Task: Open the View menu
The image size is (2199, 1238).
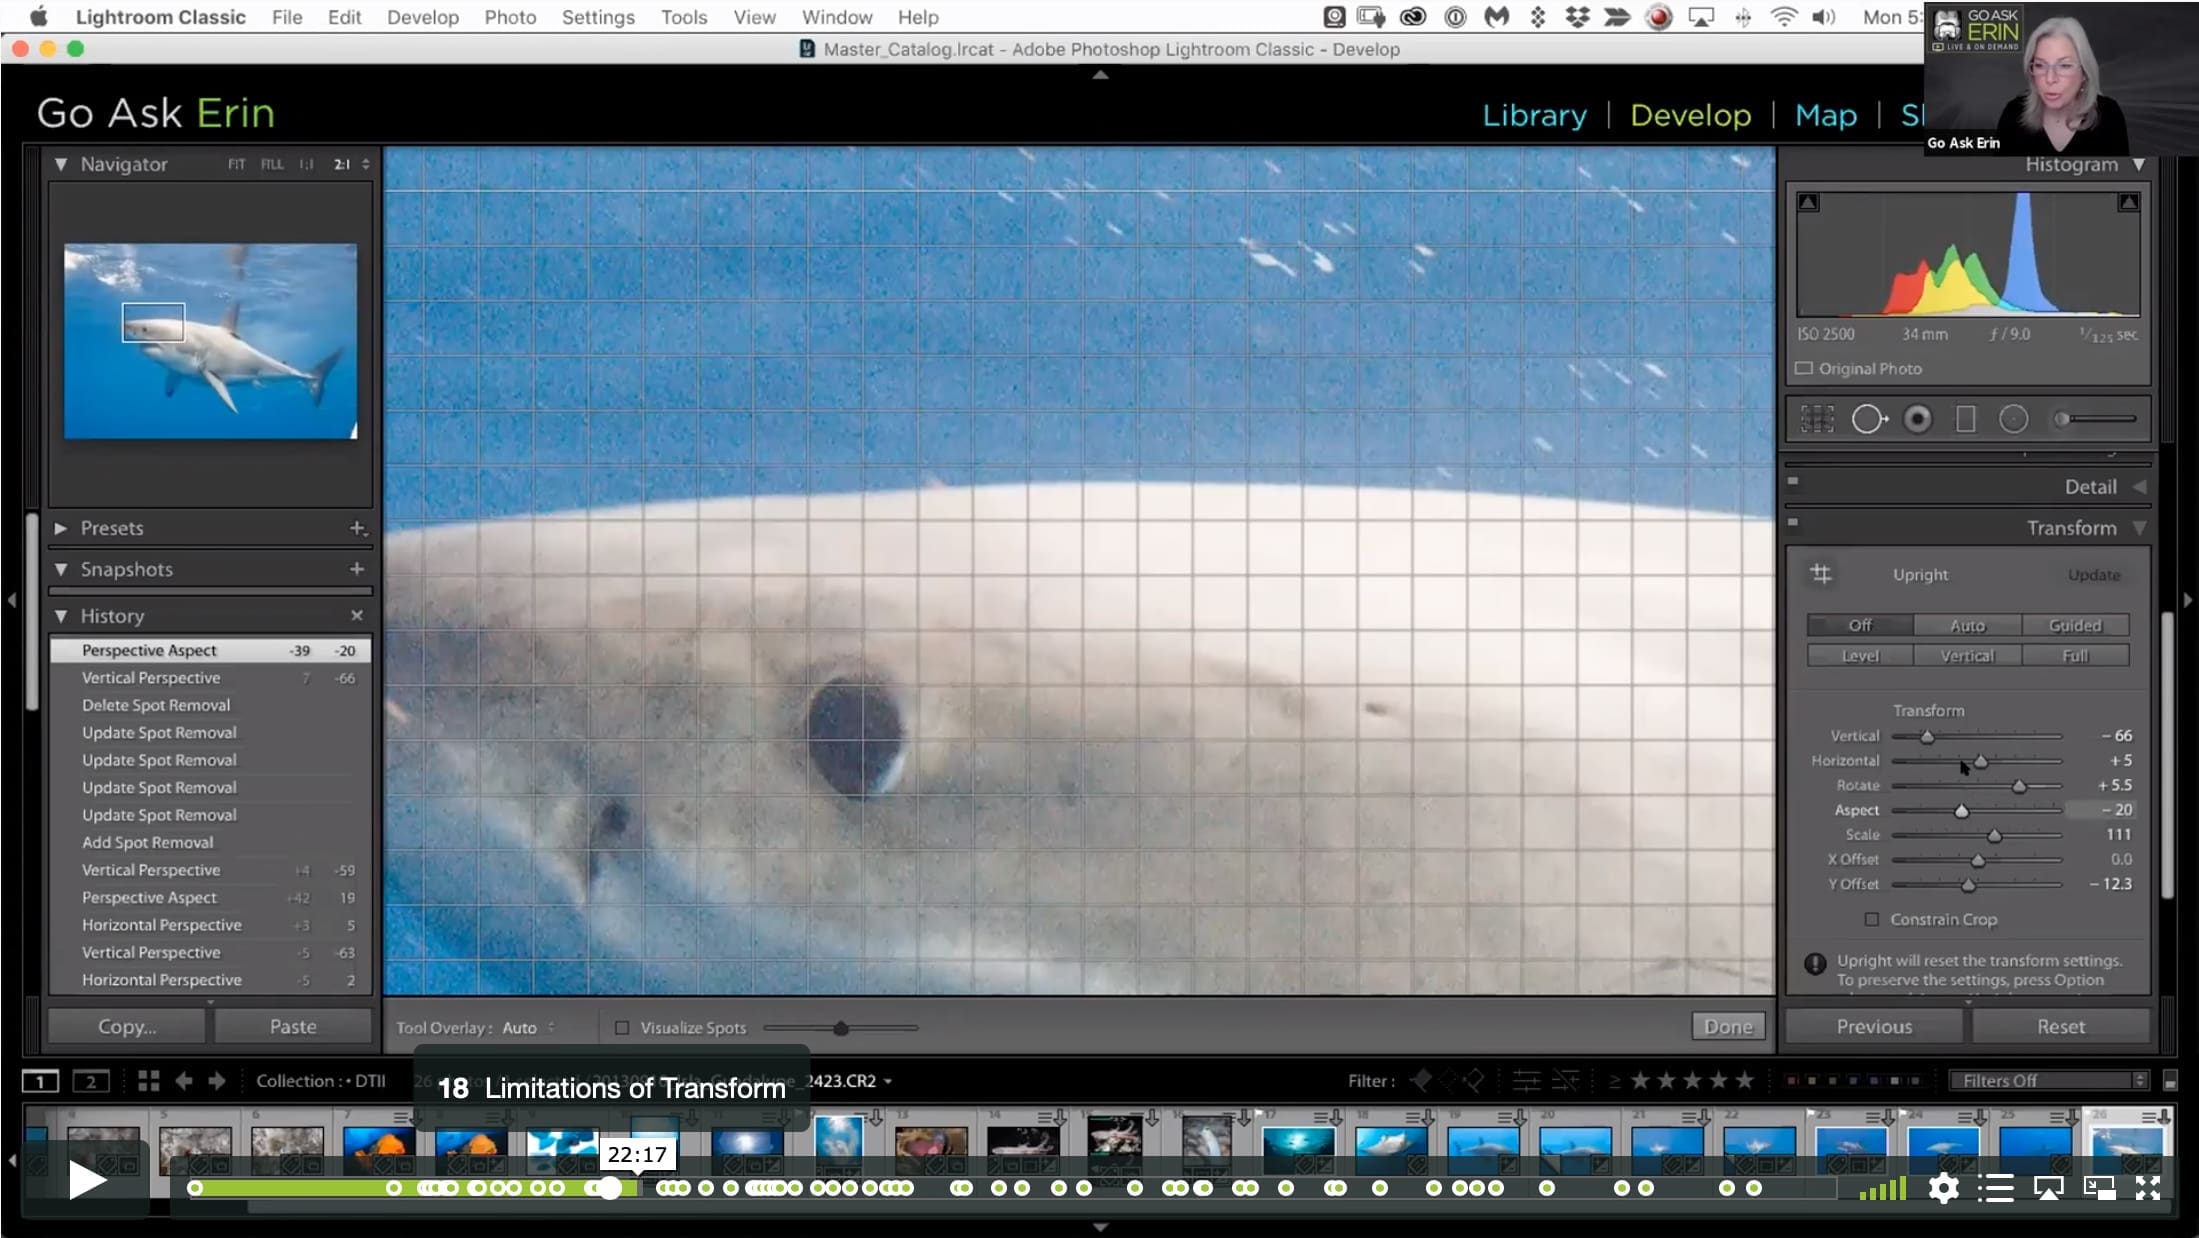Action: [754, 17]
